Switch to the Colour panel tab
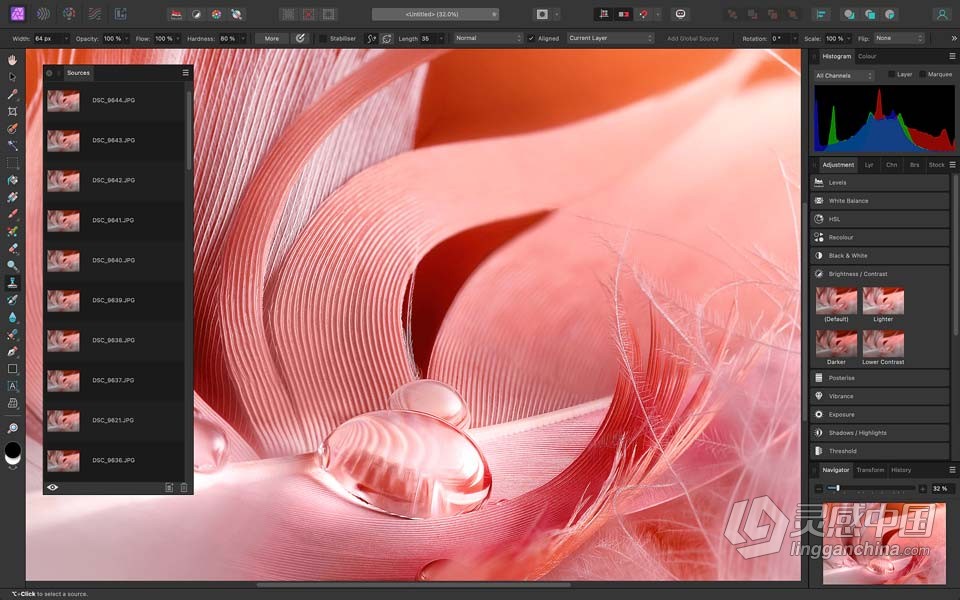The width and height of the screenshot is (960, 600). click(866, 56)
